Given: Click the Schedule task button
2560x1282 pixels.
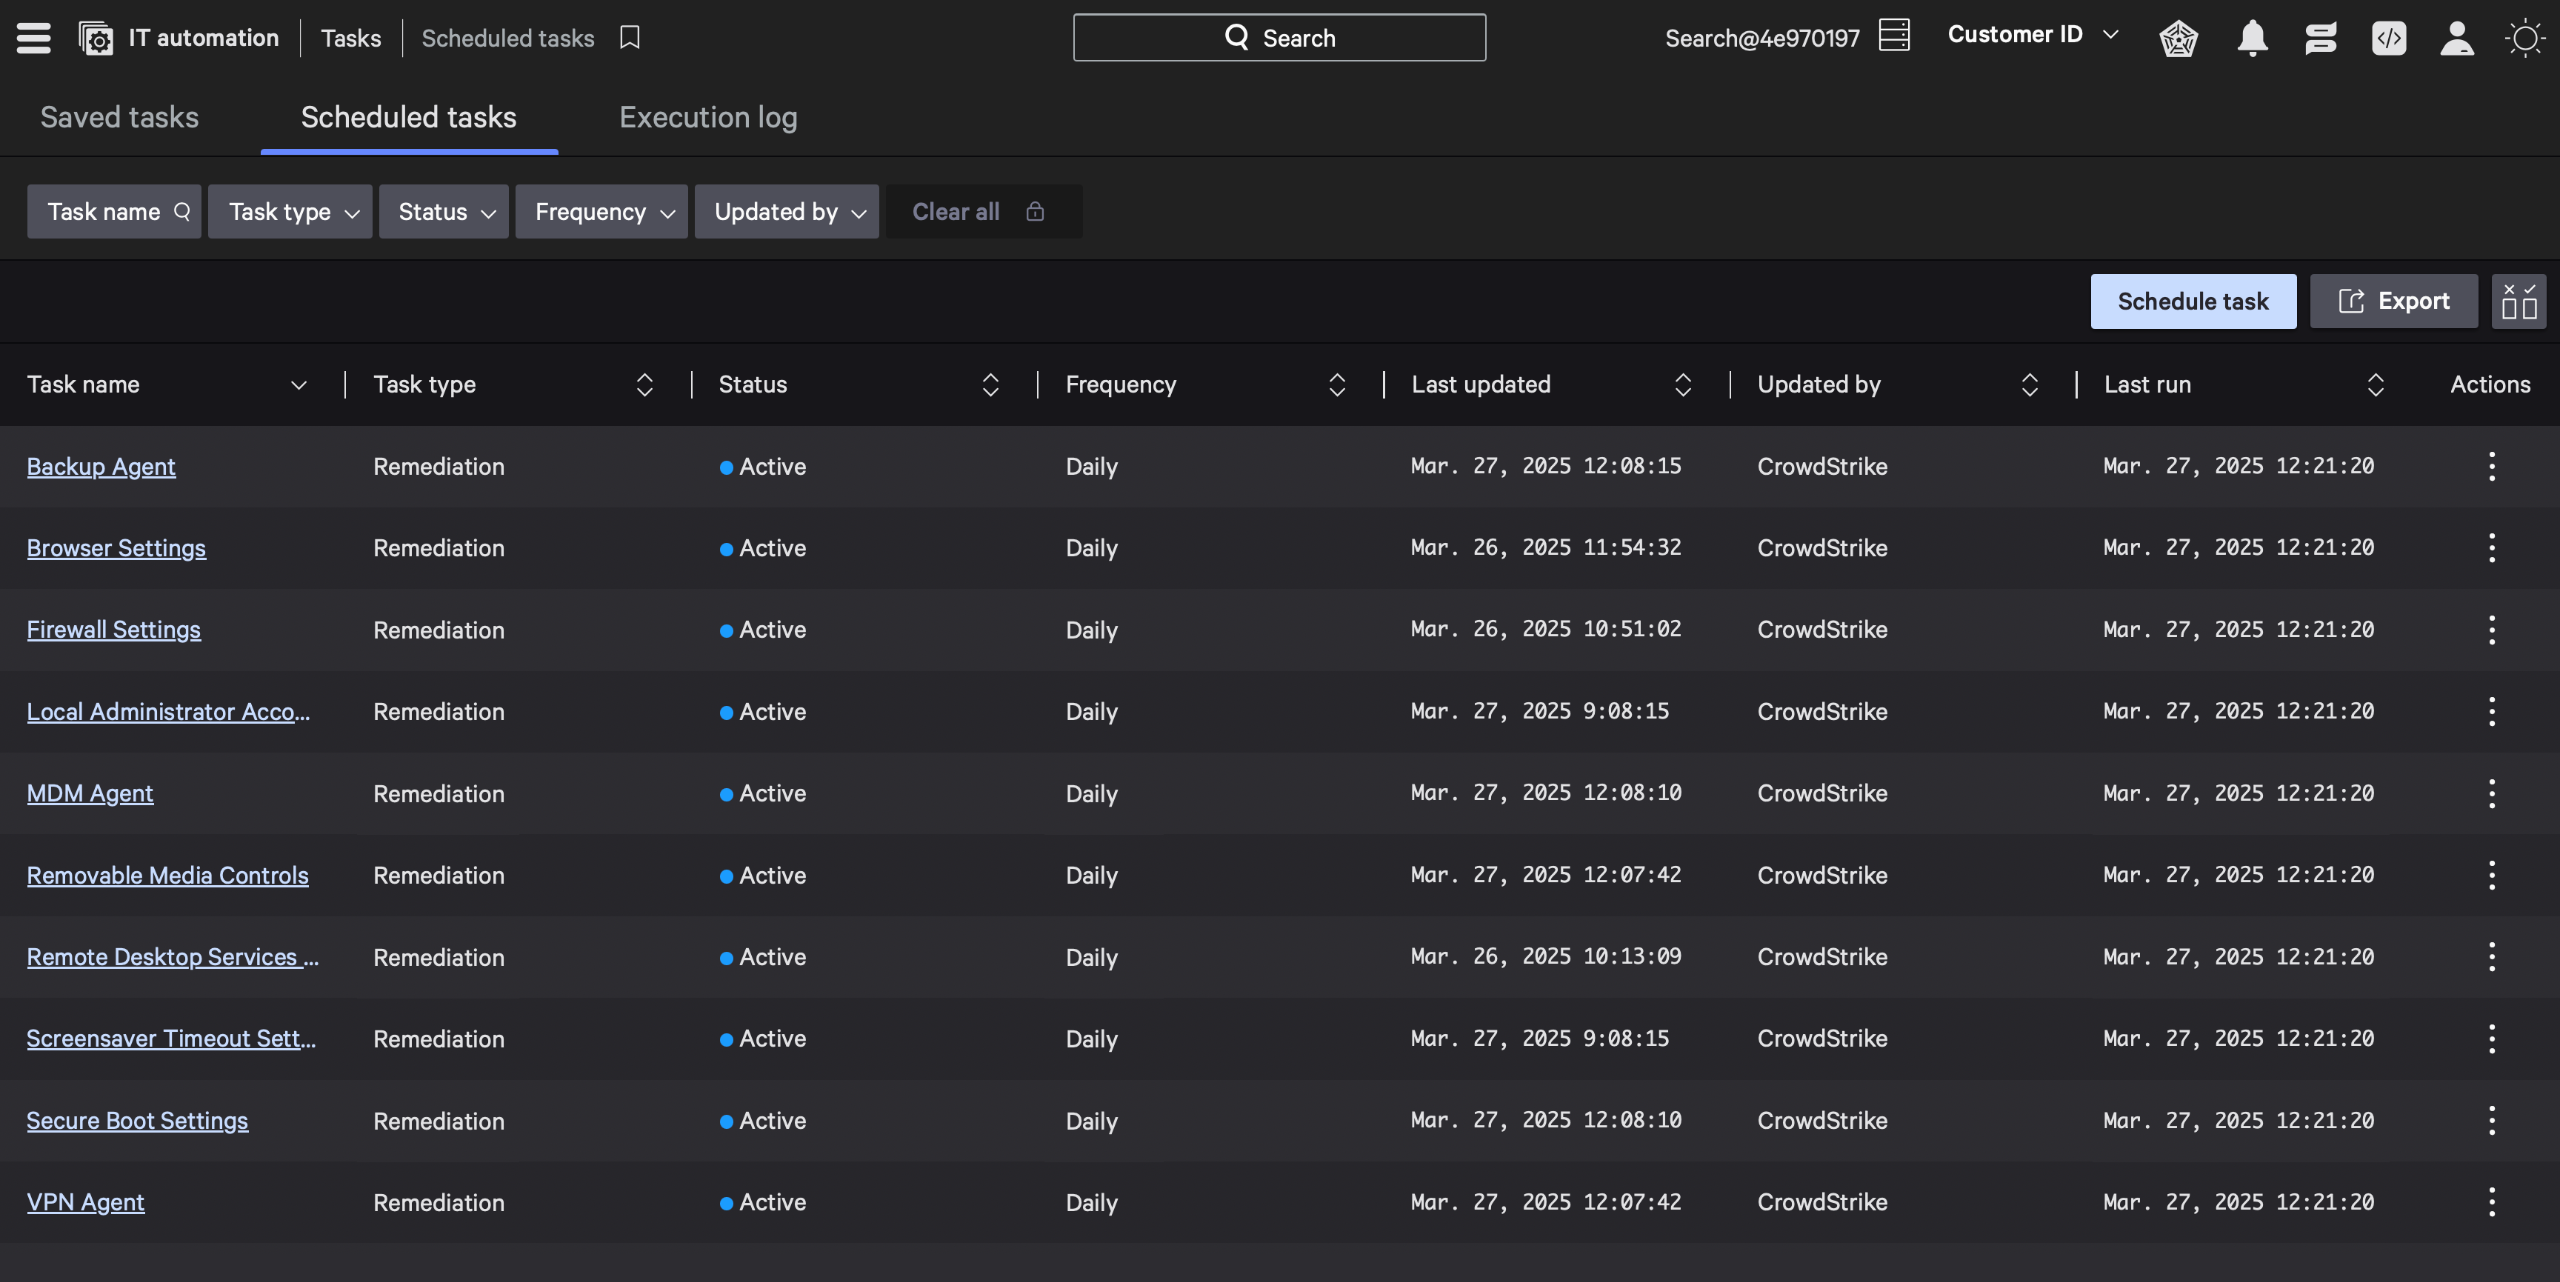Looking at the screenshot, I should (2192, 301).
